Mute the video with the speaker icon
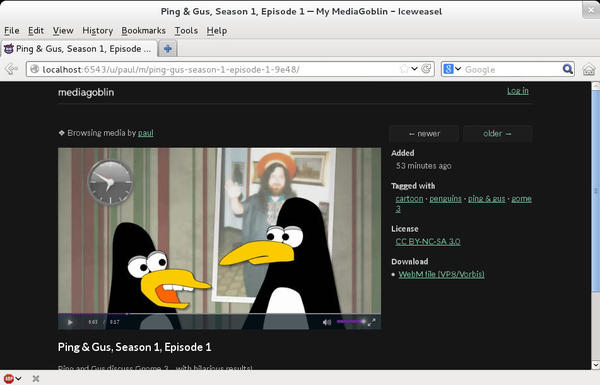The width and height of the screenshot is (600, 385). click(x=326, y=322)
